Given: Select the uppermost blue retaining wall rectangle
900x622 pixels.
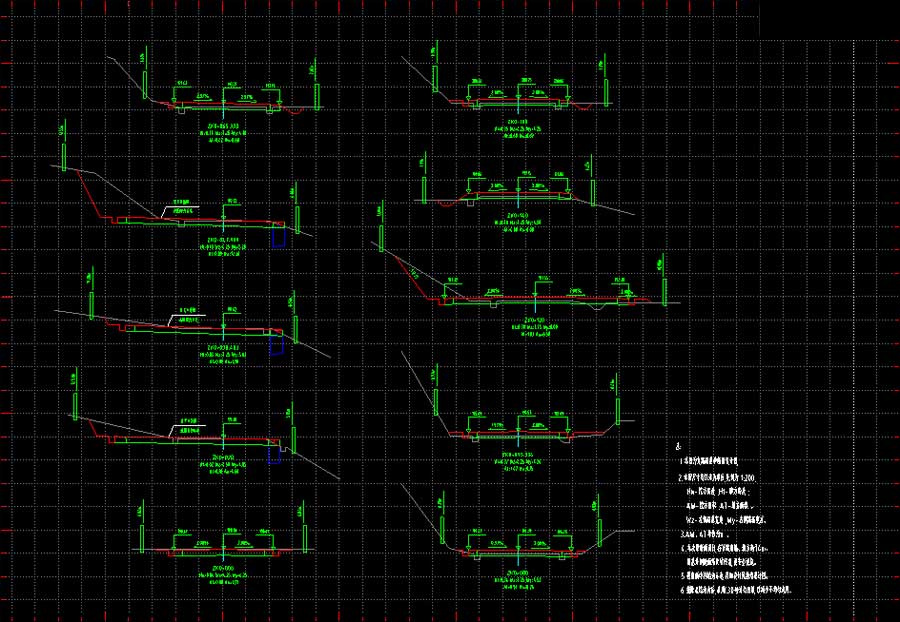Looking at the screenshot, I should [279, 238].
